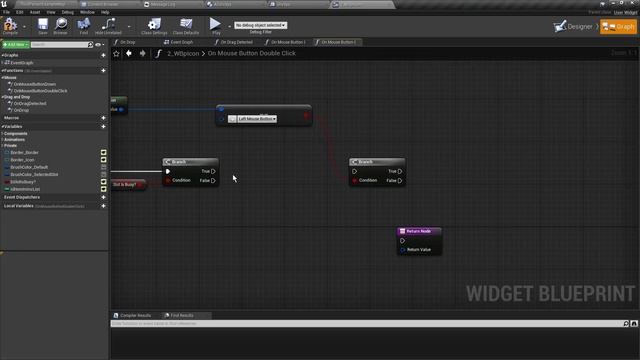Click the Return Value pin on Return Node

[x=402, y=249]
